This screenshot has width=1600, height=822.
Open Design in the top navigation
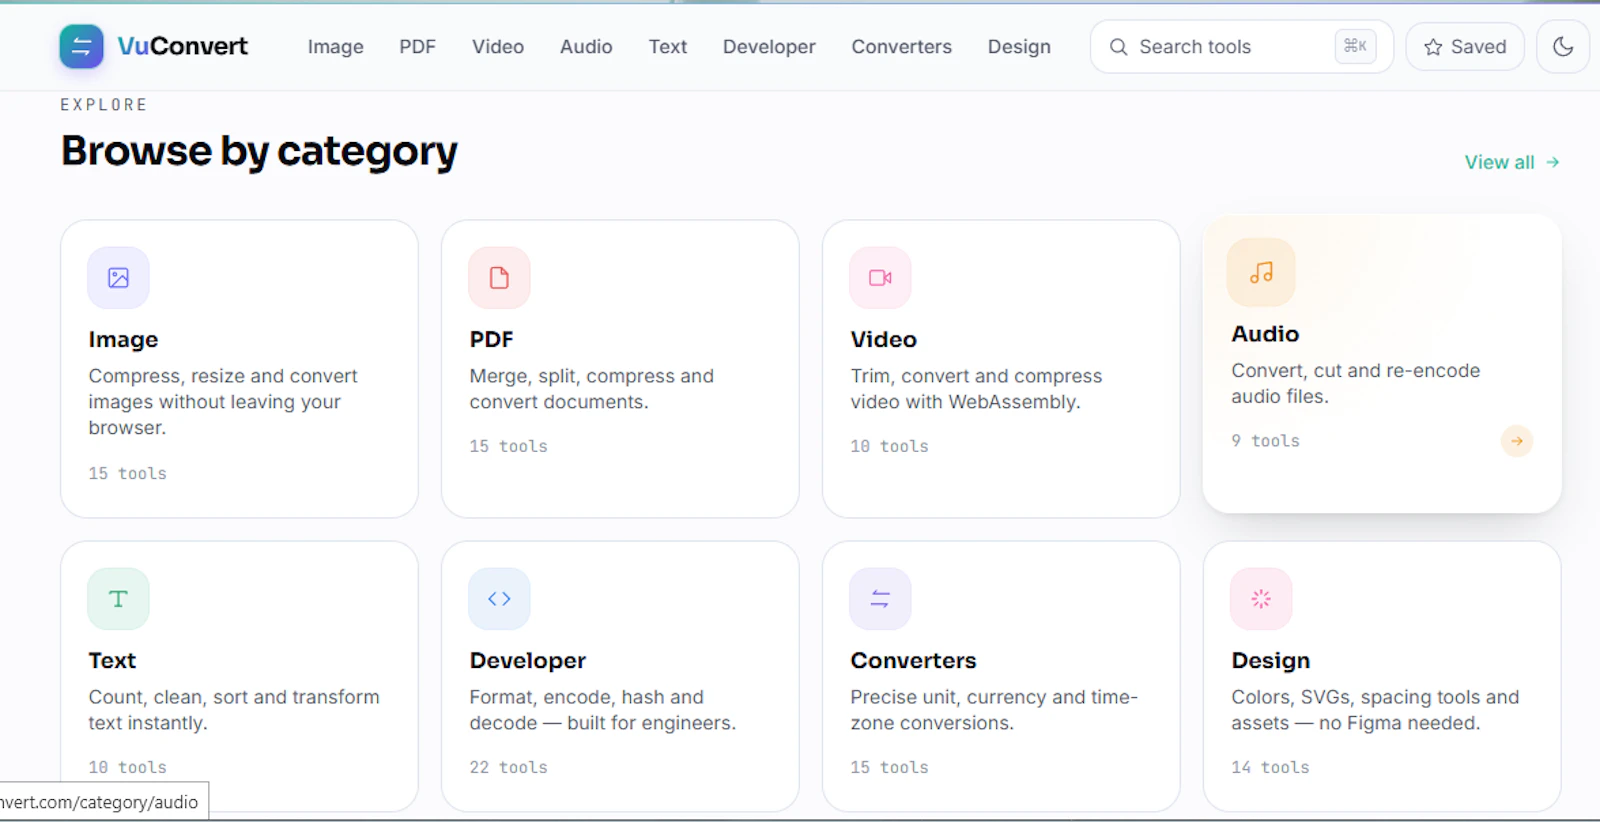click(x=1019, y=47)
